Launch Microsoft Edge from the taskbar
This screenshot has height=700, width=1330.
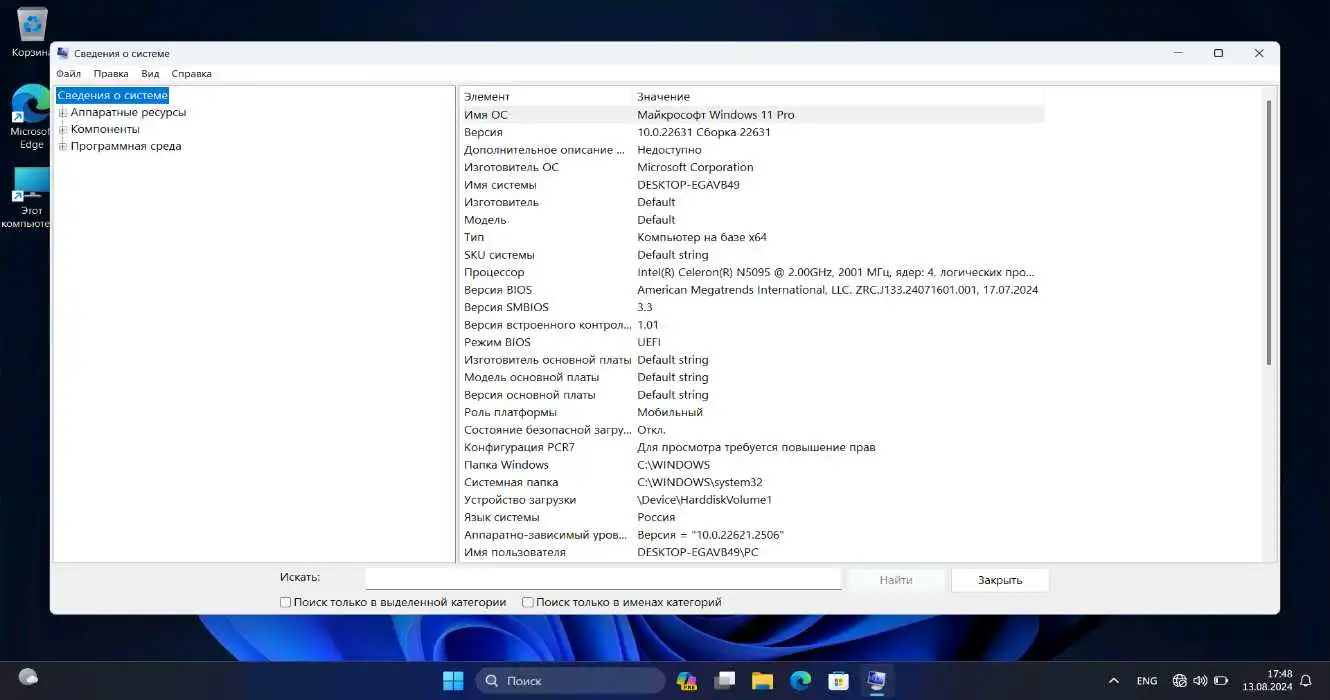801,681
